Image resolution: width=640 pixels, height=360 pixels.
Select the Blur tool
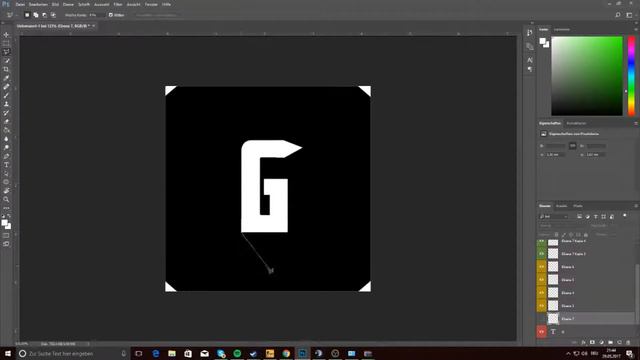coord(6,139)
